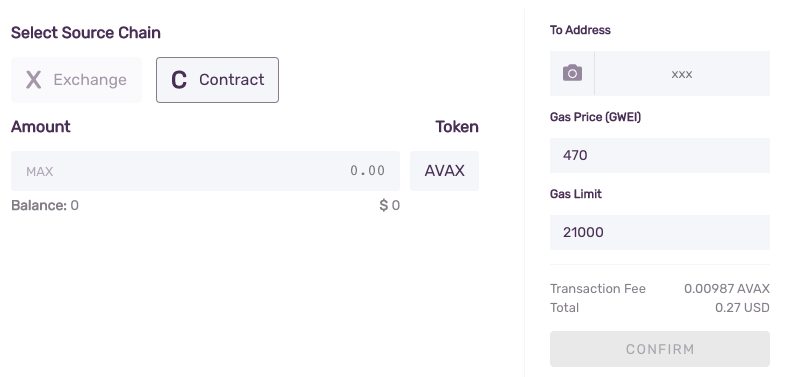Click the Gas Limit field showing 21000
Screen dimensions: 785x377
660,232
